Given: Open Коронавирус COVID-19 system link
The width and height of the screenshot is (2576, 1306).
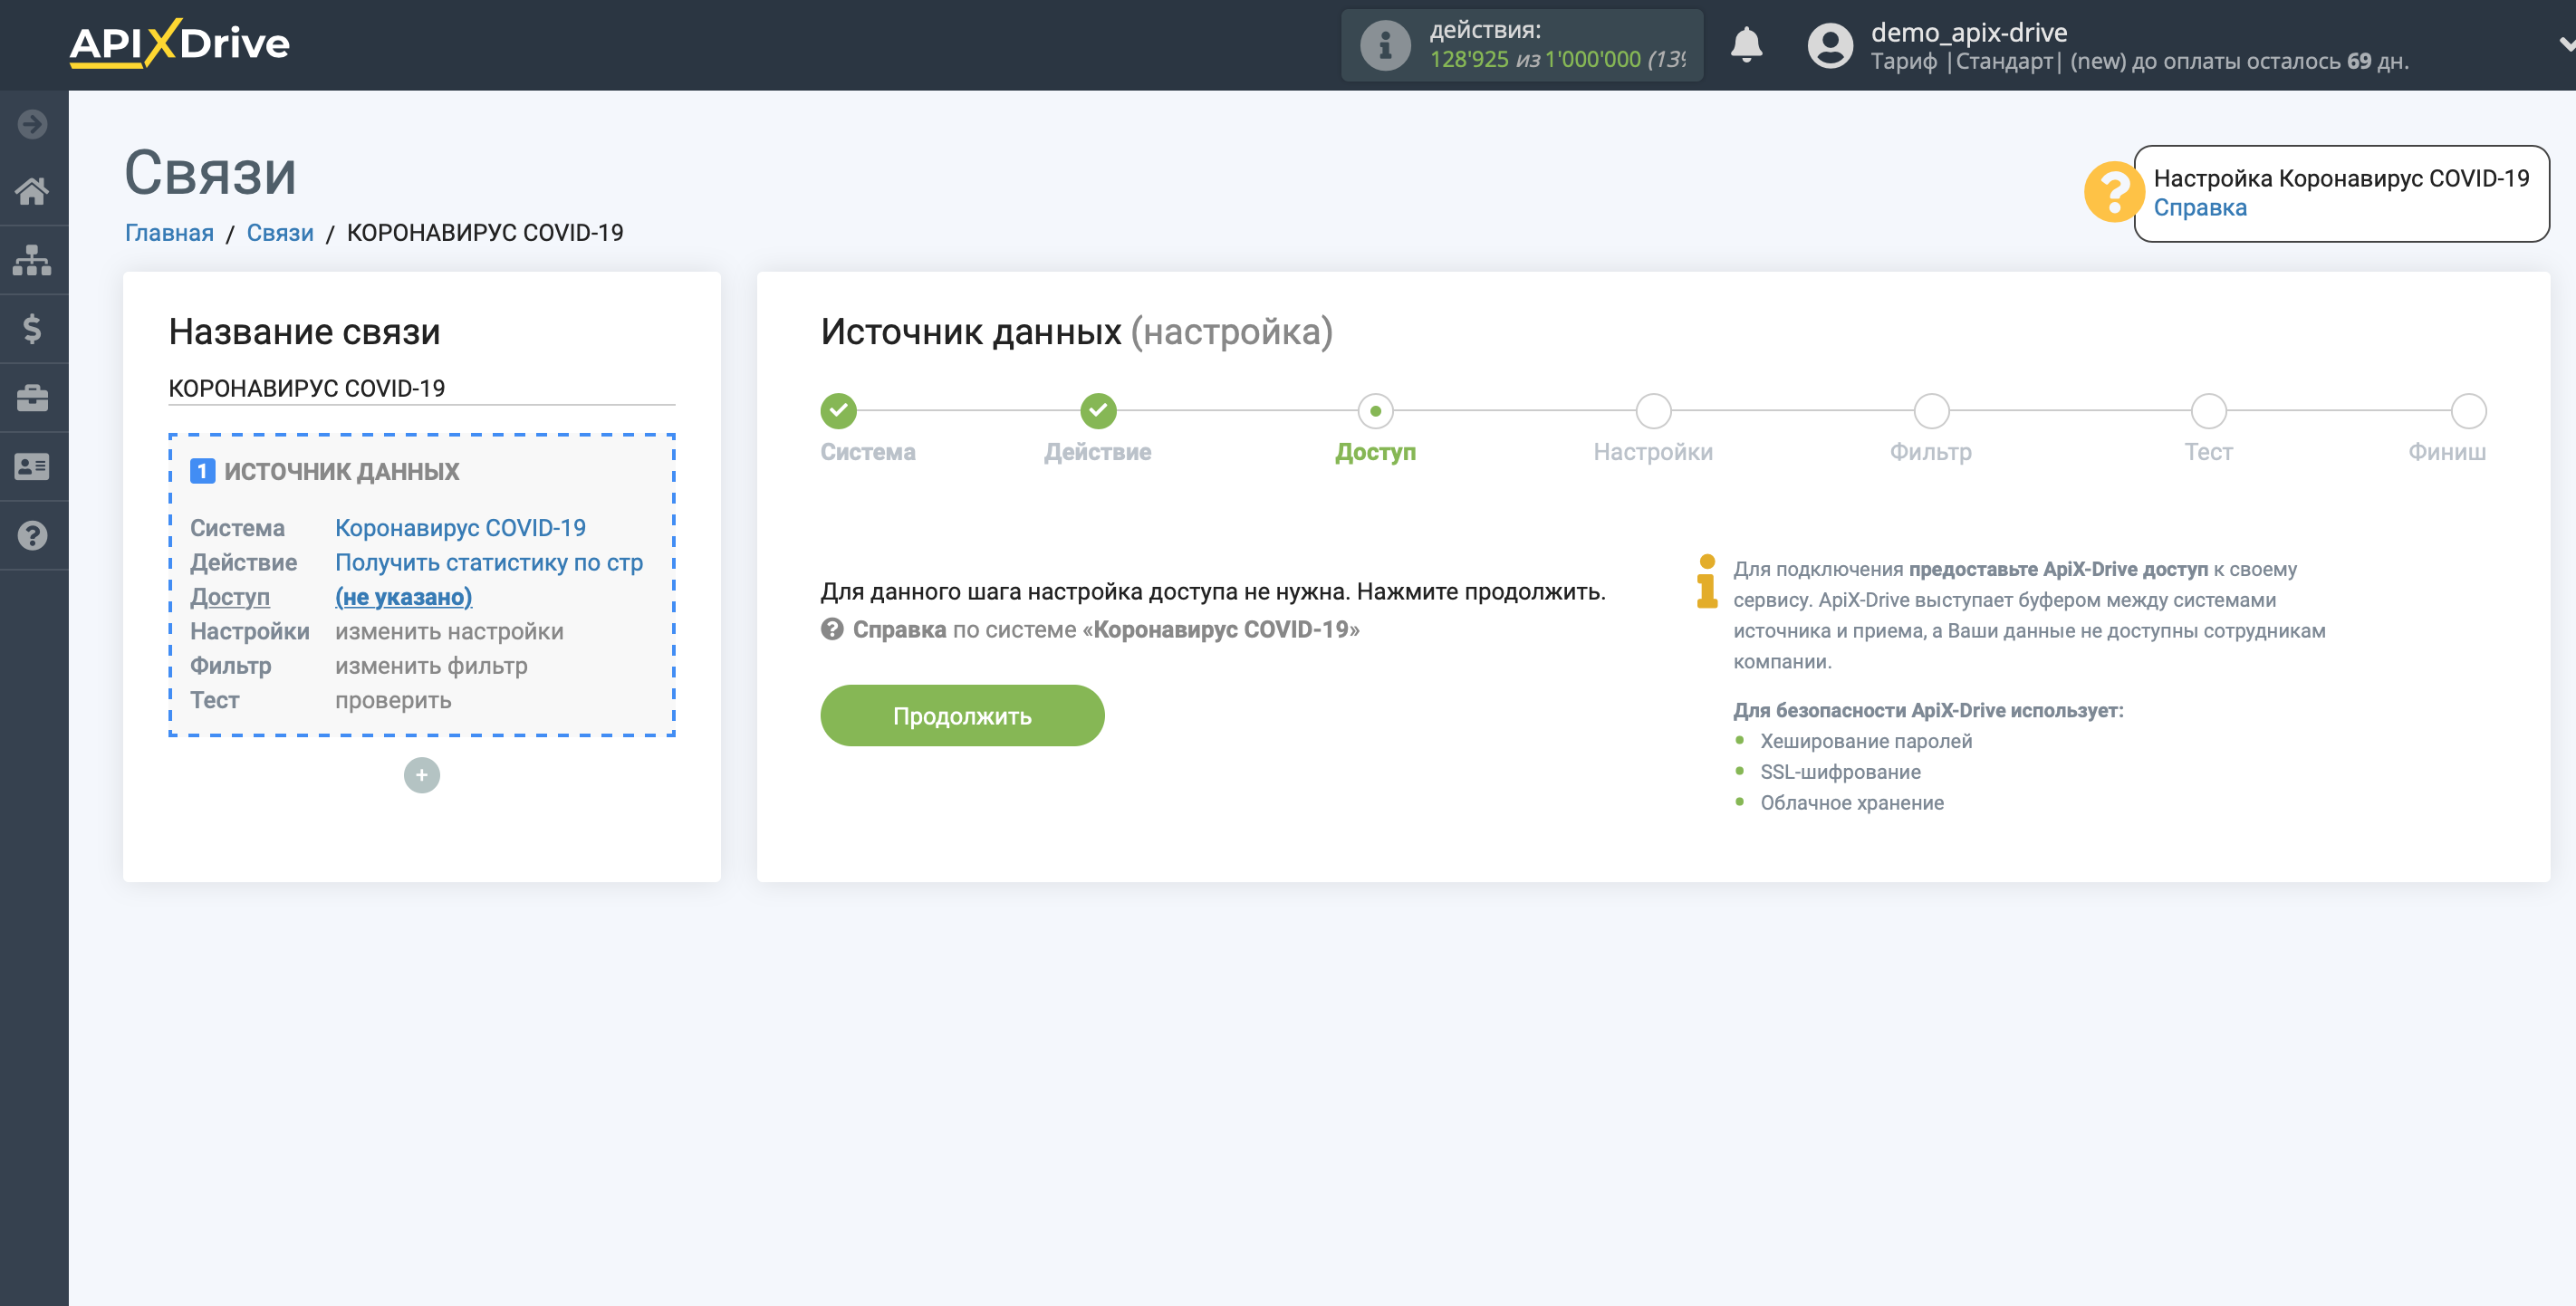Looking at the screenshot, I should click(x=460, y=528).
